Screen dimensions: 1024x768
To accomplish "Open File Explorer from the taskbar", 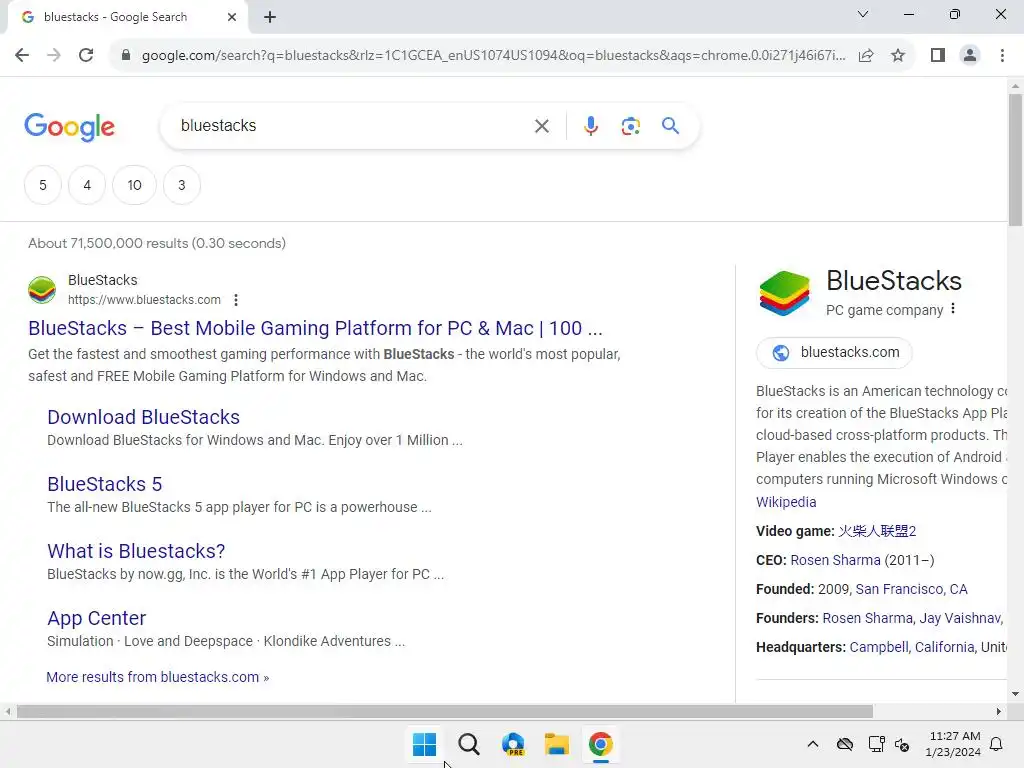I will [x=556, y=744].
